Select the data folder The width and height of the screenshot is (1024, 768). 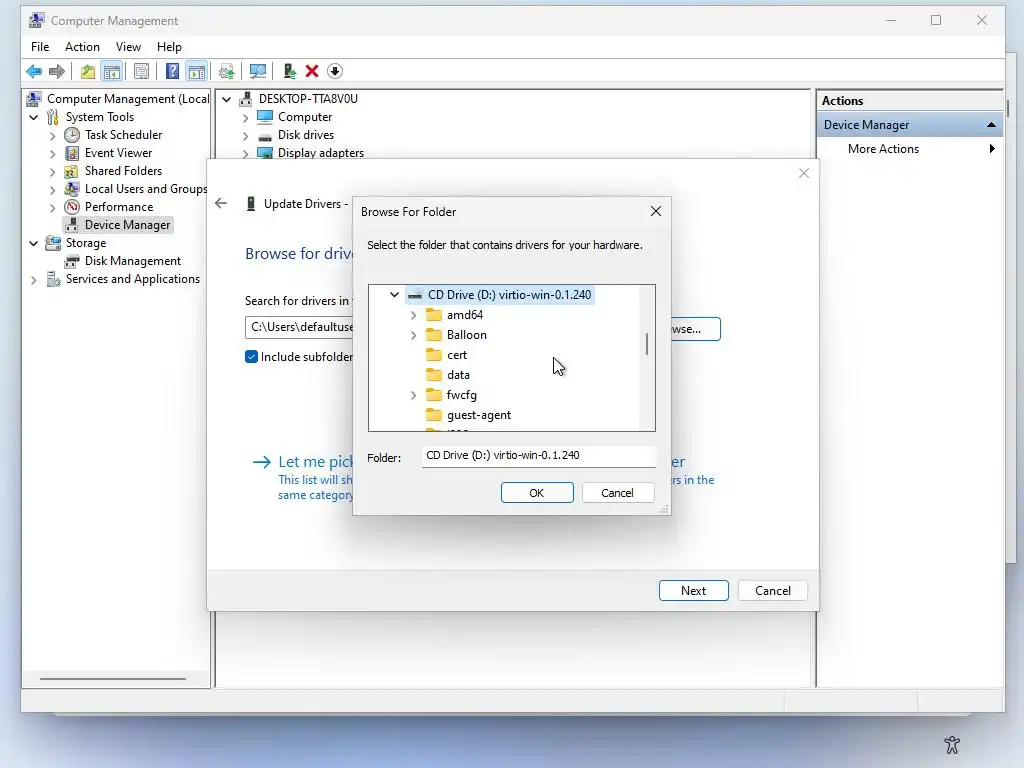[x=458, y=375]
